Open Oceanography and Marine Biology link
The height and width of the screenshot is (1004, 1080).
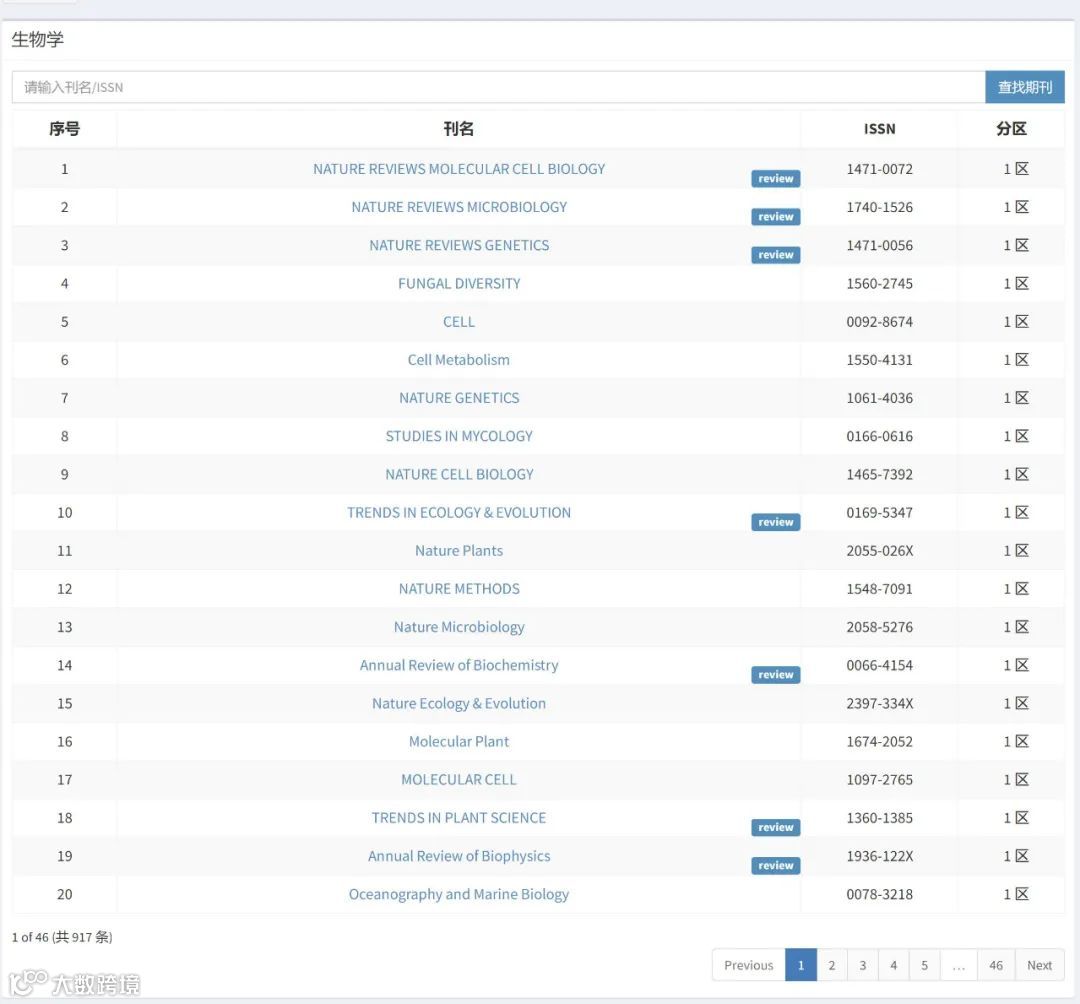(459, 895)
